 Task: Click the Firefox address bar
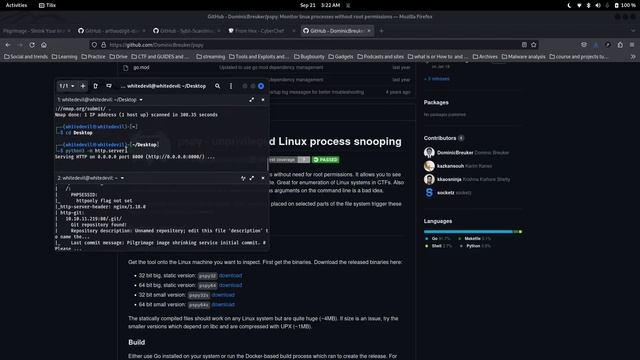click(313, 45)
